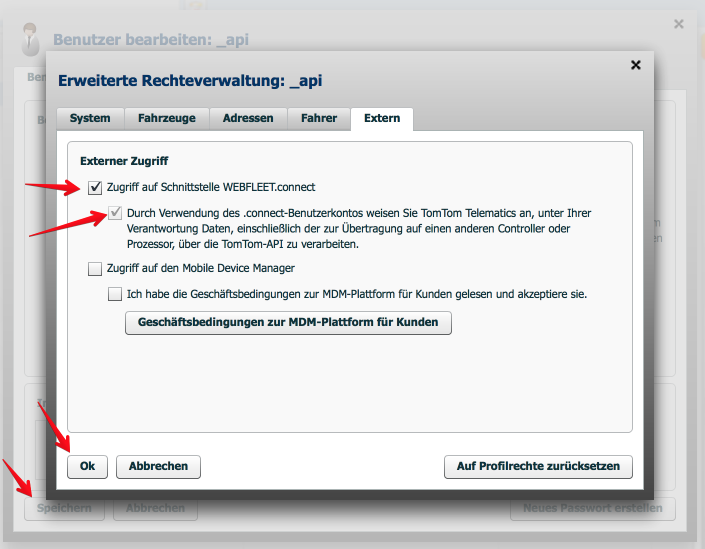Close the Erweiterte Rechteverwaltung dialog

[x=635, y=65]
